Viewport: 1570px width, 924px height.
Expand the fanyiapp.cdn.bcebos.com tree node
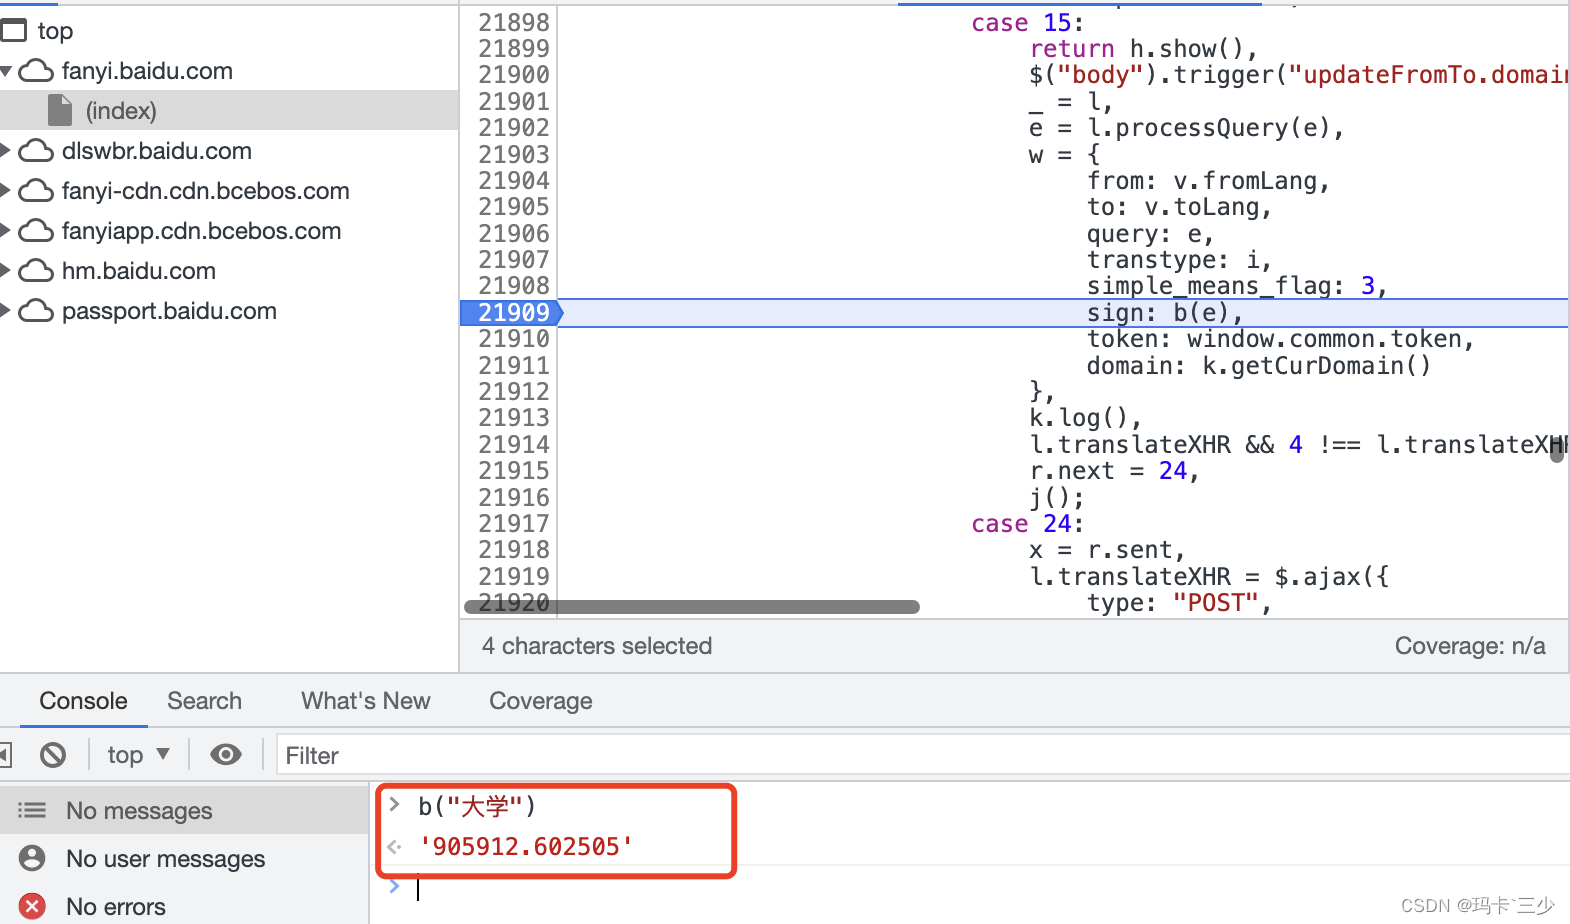tap(5, 231)
